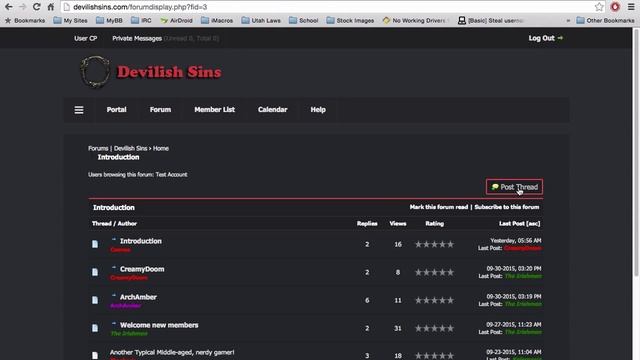Rate the Introduction thread stars

click(434, 244)
